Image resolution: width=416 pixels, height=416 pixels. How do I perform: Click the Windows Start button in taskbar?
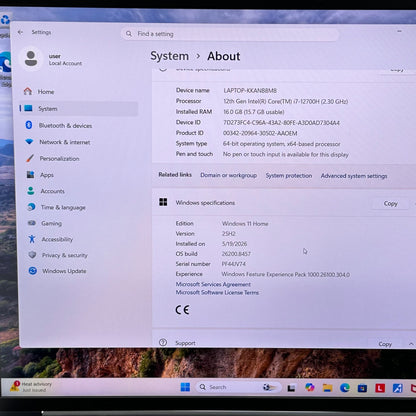click(185, 387)
